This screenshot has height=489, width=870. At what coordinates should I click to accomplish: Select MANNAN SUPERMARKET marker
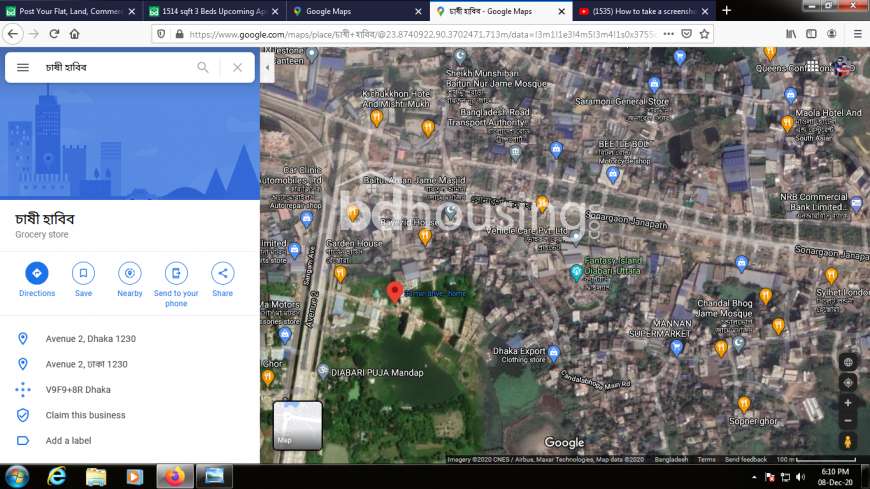tap(676, 347)
